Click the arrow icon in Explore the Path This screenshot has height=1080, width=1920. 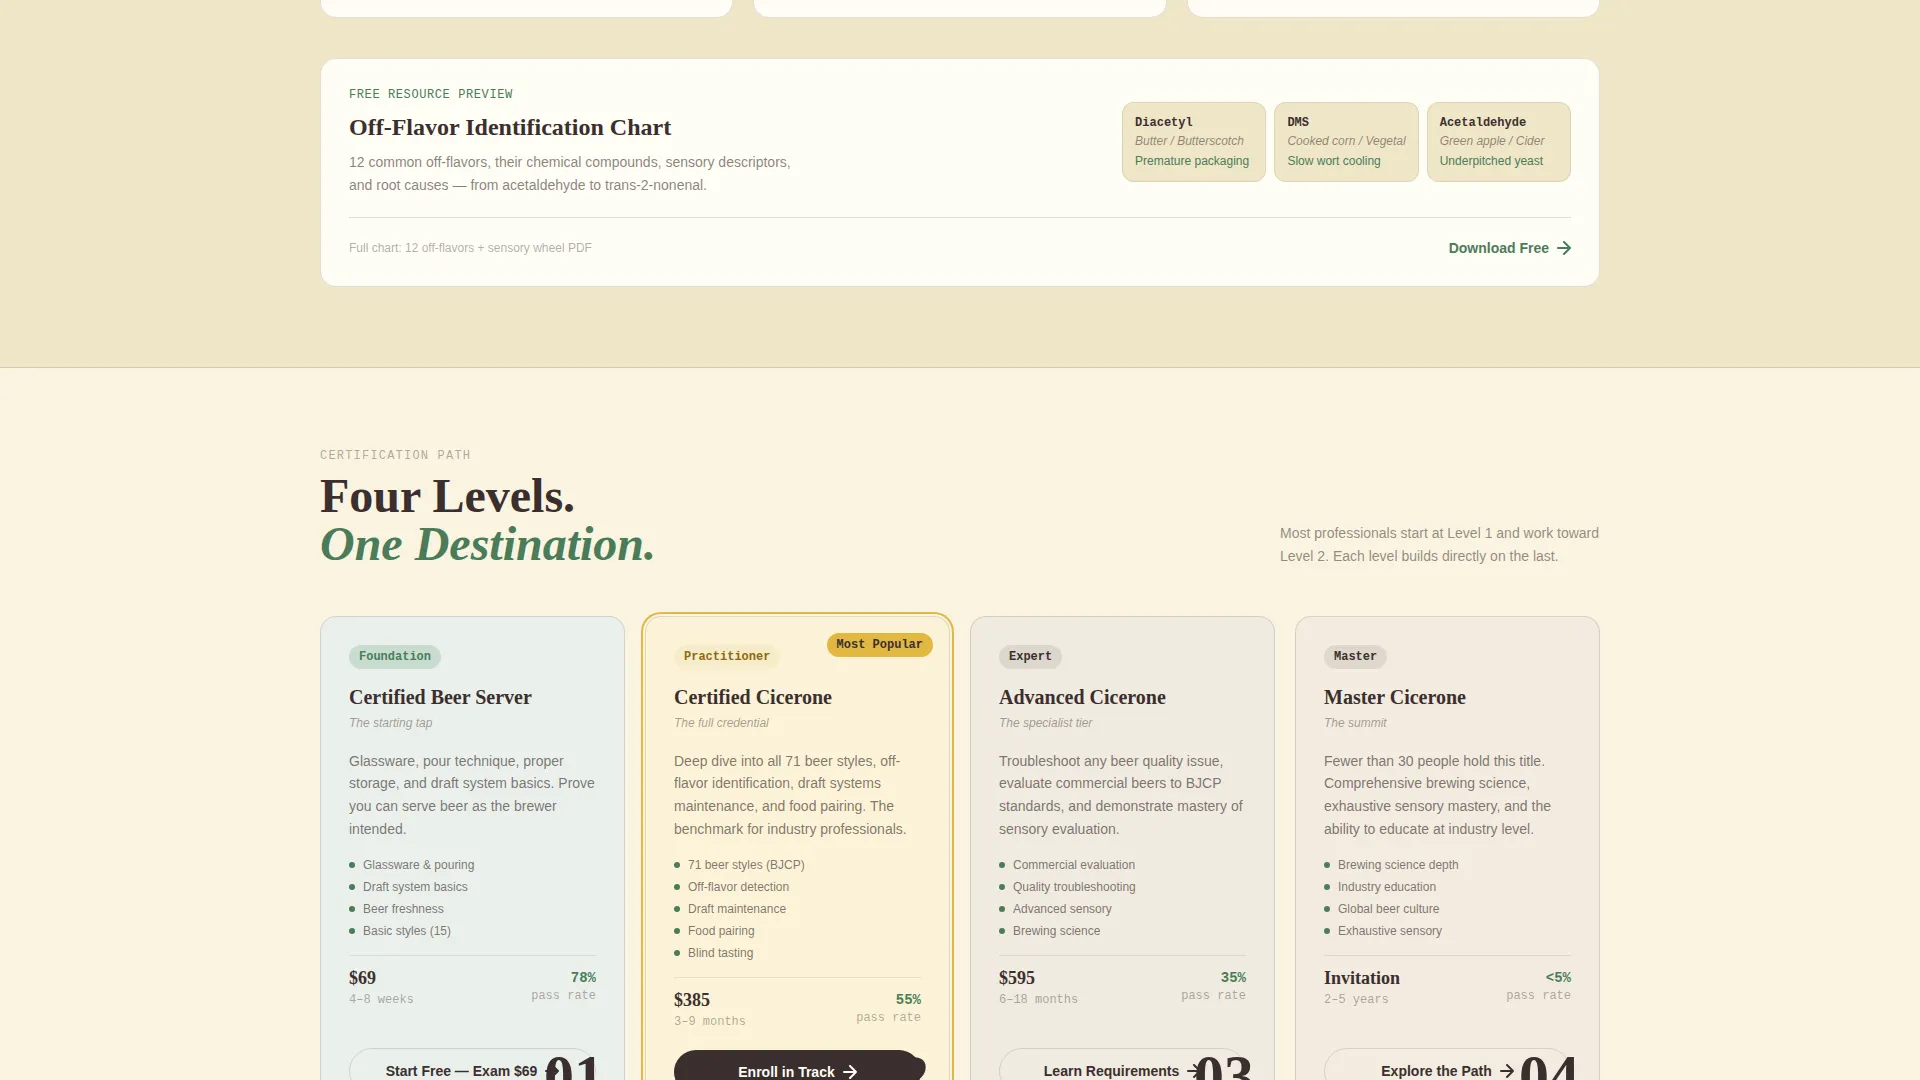coord(1507,1071)
